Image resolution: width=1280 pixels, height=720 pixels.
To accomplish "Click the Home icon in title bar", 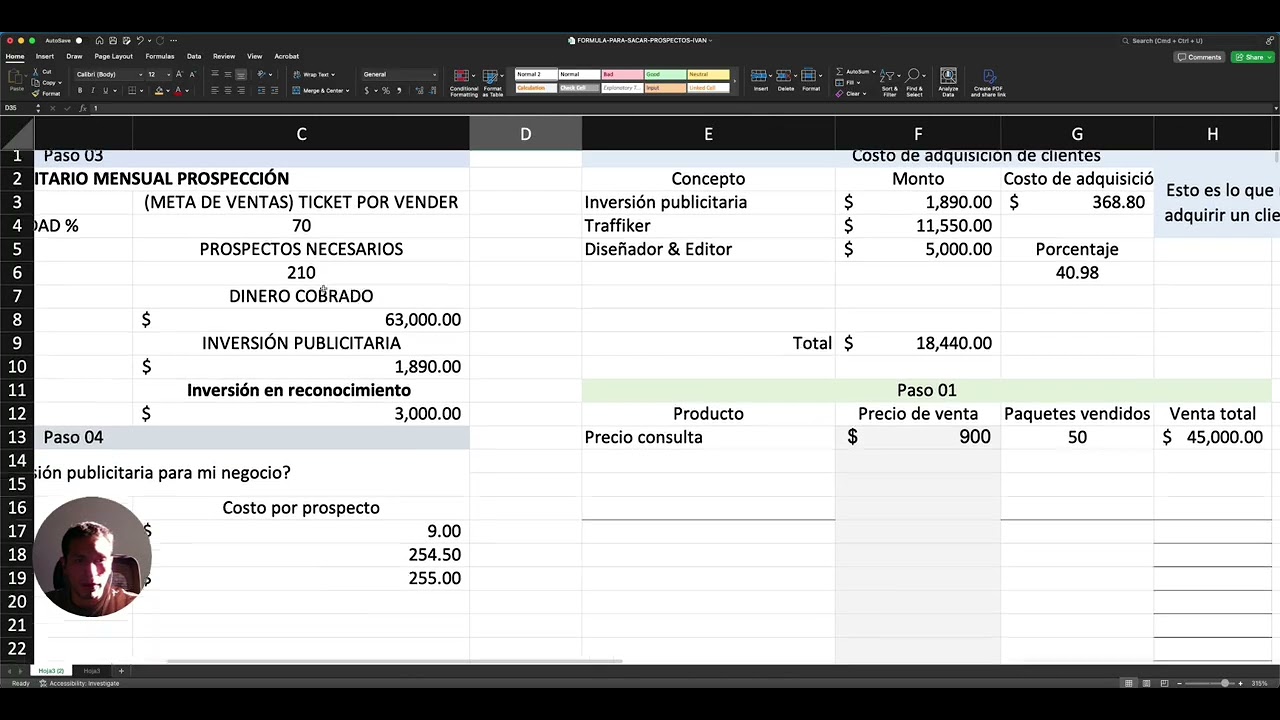I will pos(100,41).
